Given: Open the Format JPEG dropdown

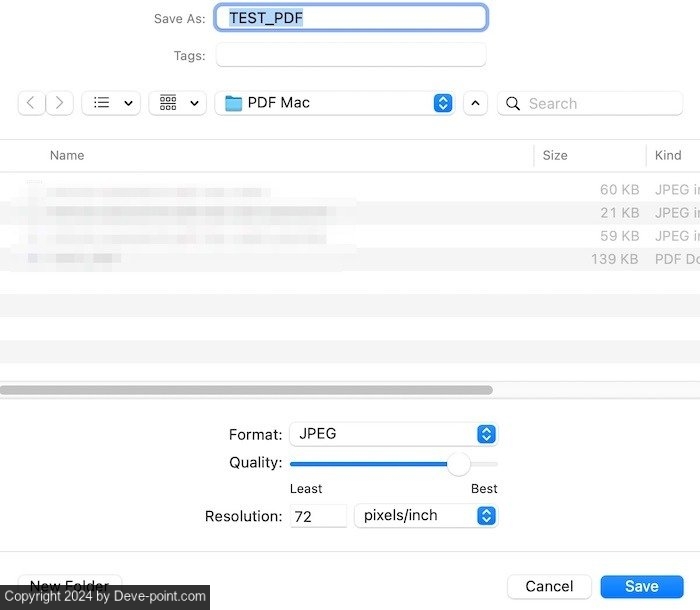Looking at the screenshot, I should pos(486,434).
